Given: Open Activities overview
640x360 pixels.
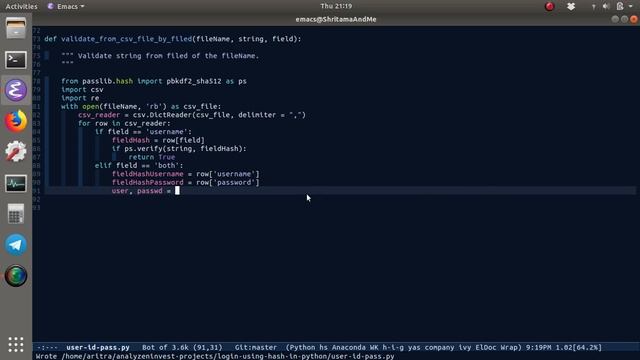Looking at the screenshot, I should [x=21, y=6].
